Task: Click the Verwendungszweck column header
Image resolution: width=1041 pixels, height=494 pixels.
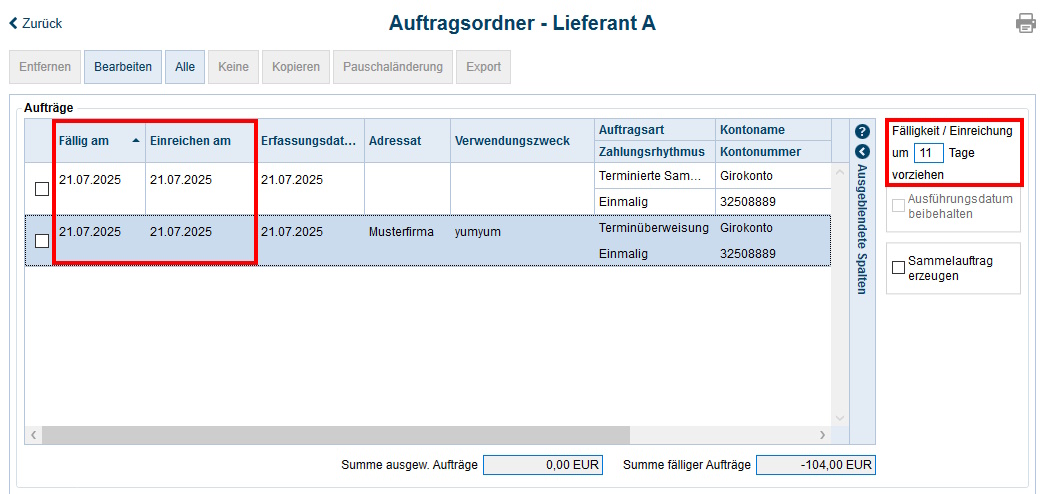Action: (511, 141)
